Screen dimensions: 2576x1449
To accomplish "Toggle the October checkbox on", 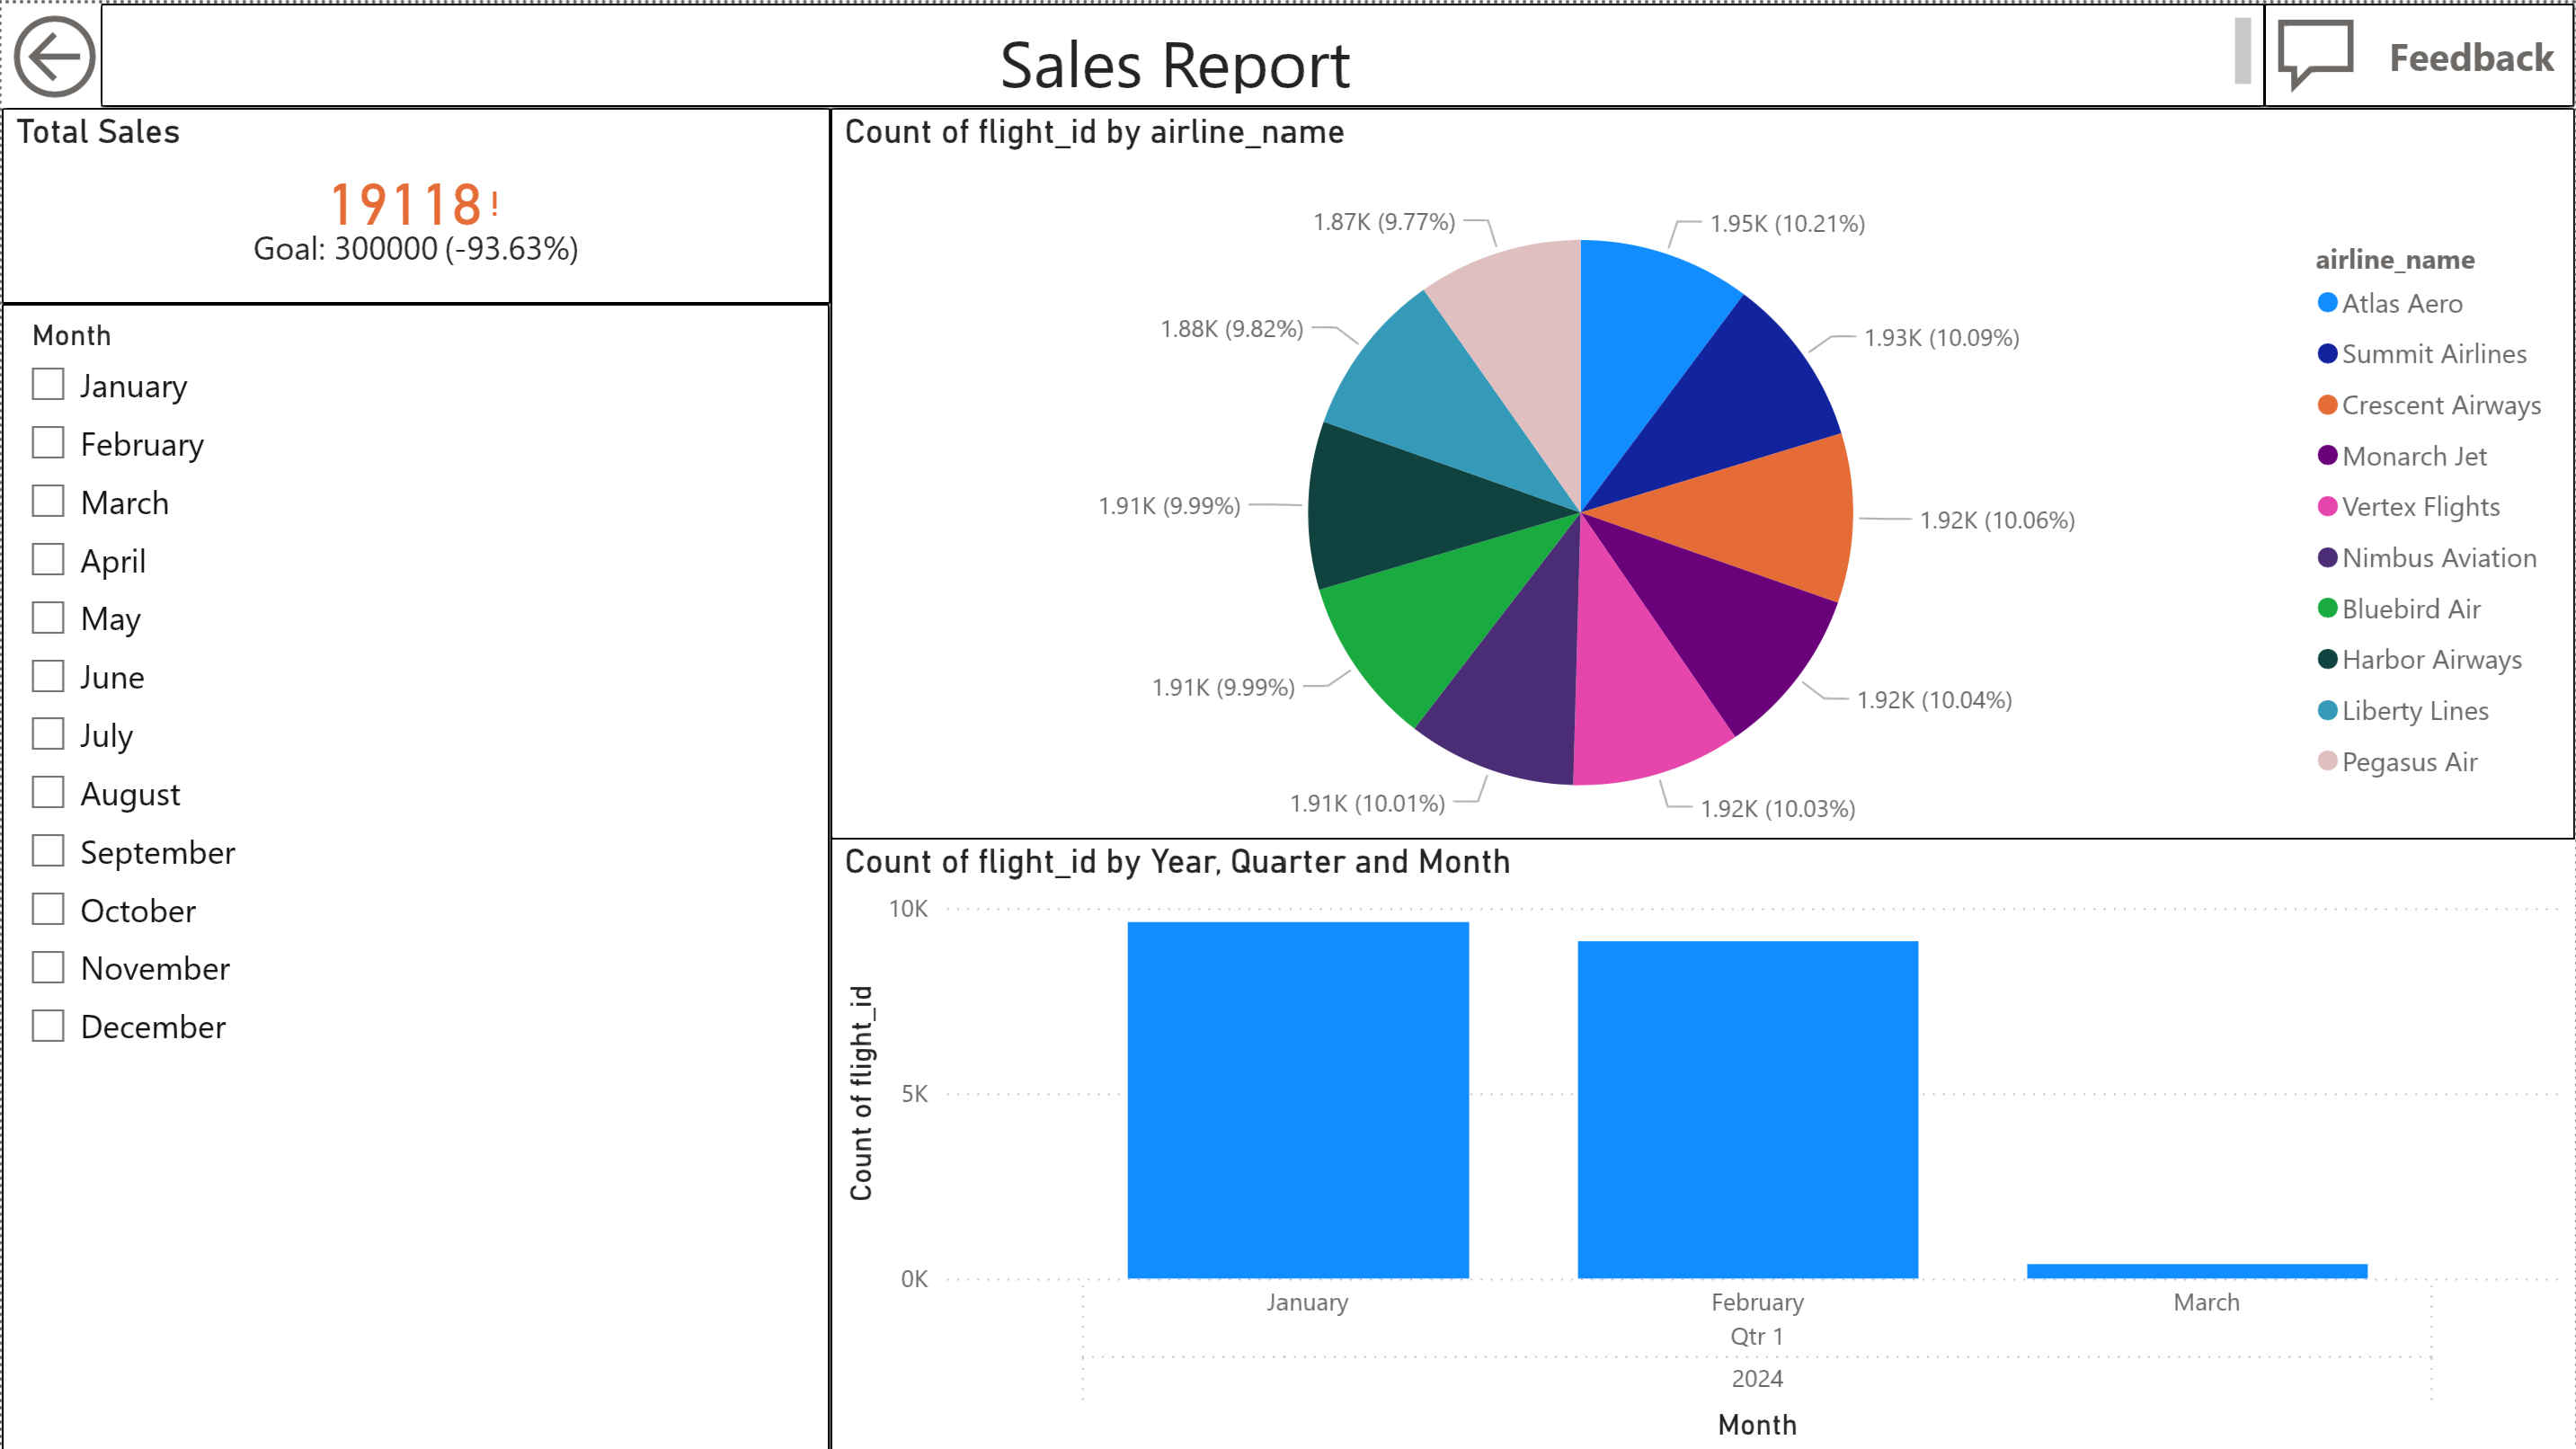I will 48,909.
